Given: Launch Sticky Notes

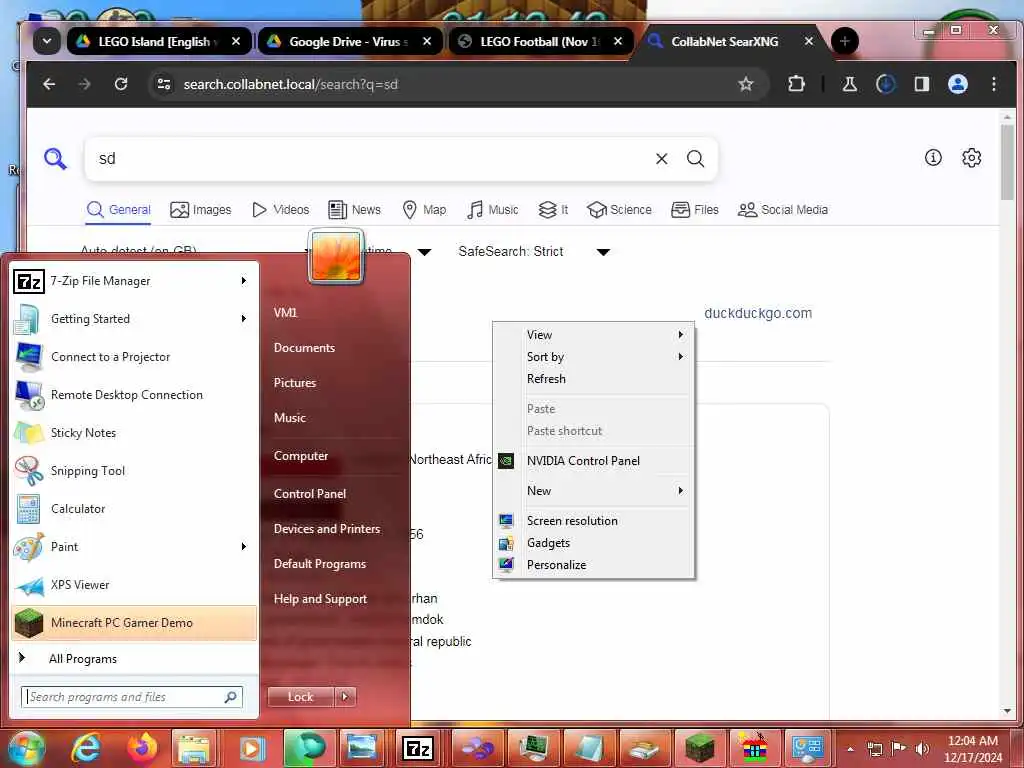Looking at the screenshot, I should pos(134,433).
